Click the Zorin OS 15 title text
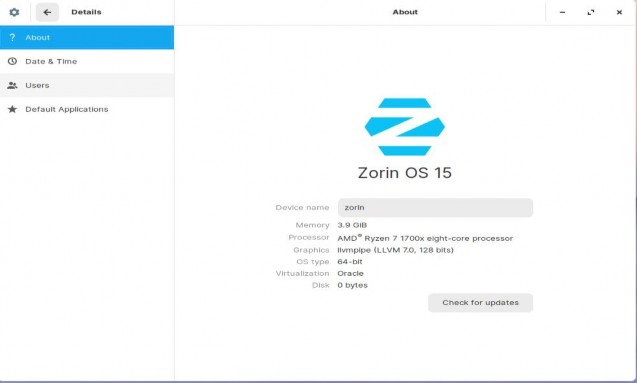637x383 pixels. [405, 173]
